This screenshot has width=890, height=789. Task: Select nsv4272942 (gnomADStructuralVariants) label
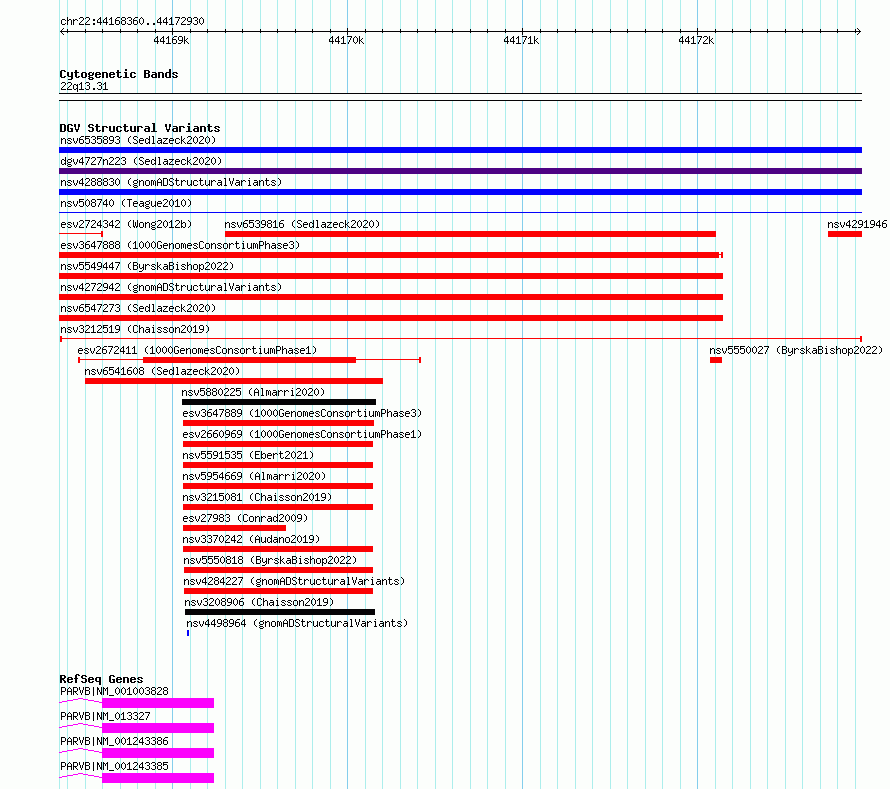tap(171, 287)
